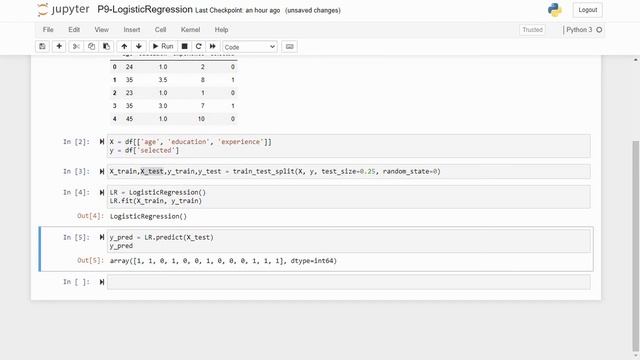The height and width of the screenshot is (360, 640).
Task: Run cell In [5] using its run icon
Action: [102, 237]
